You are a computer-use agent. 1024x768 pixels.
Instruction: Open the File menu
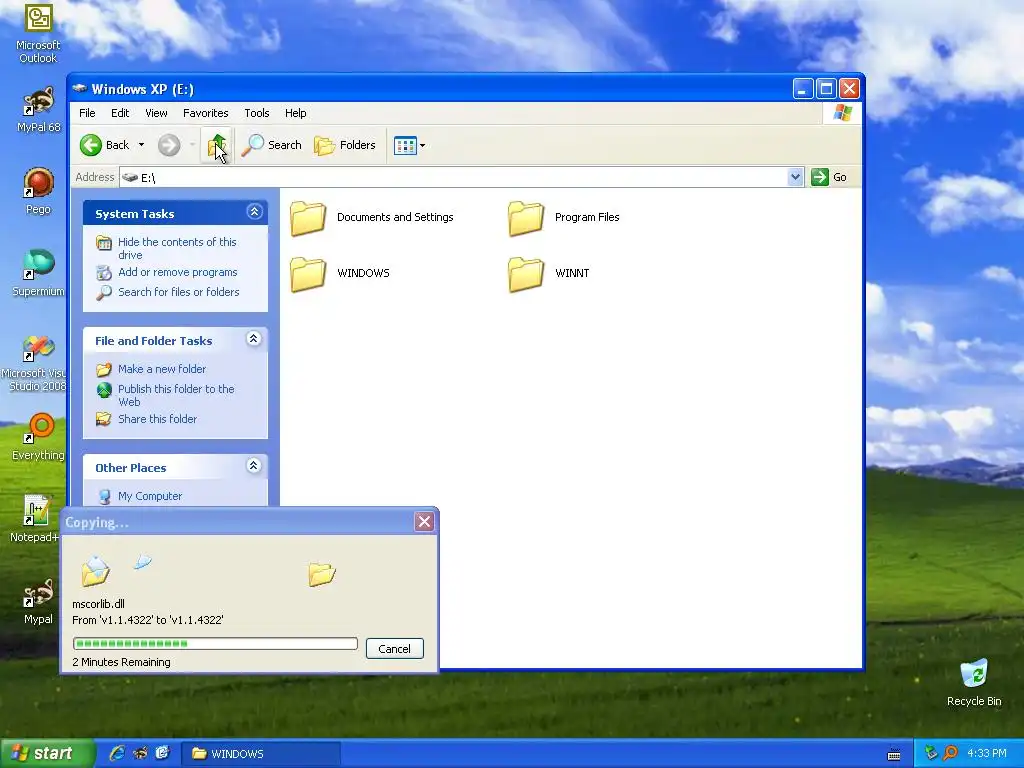(x=87, y=113)
